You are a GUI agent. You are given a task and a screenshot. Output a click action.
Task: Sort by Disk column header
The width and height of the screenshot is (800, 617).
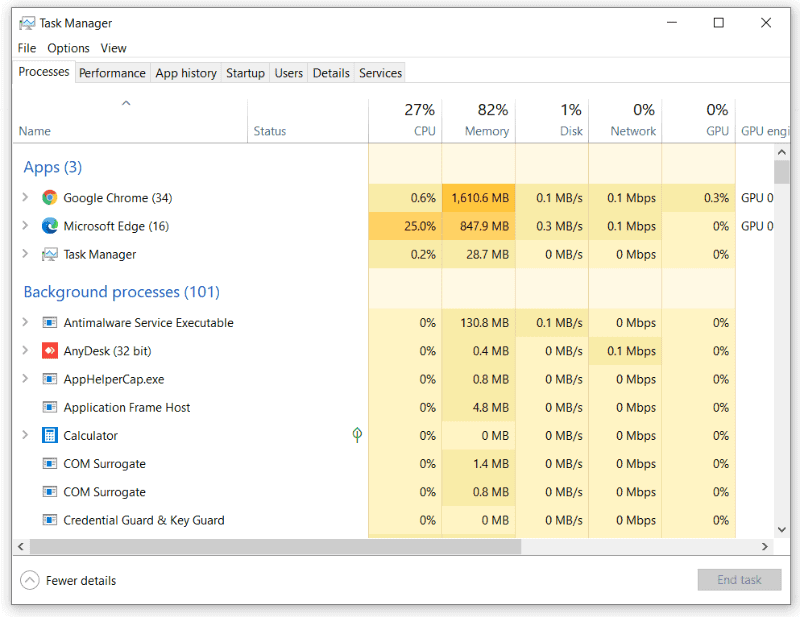point(552,120)
